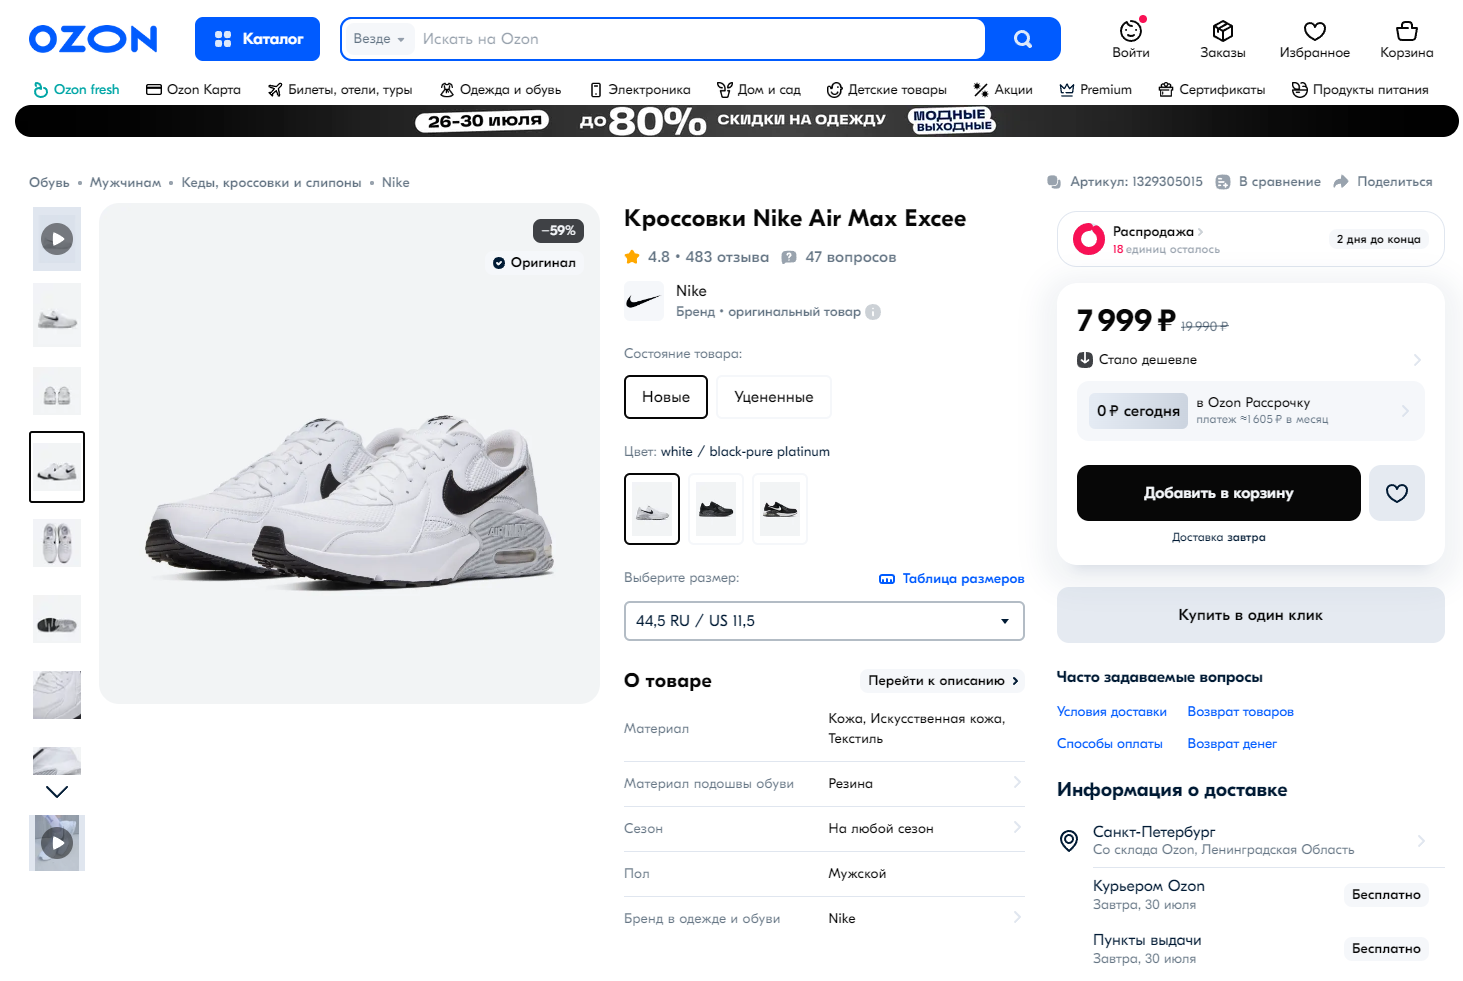Open the Одежда и обувь menu
The height and width of the screenshot is (981, 1463).
point(500,90)
